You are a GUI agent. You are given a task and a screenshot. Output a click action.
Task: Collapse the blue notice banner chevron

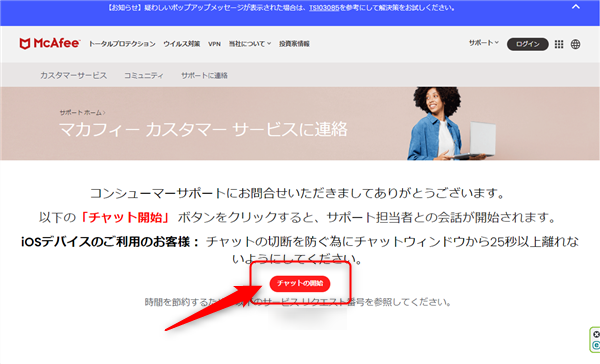pyautogui.click(x=576, y=7)
